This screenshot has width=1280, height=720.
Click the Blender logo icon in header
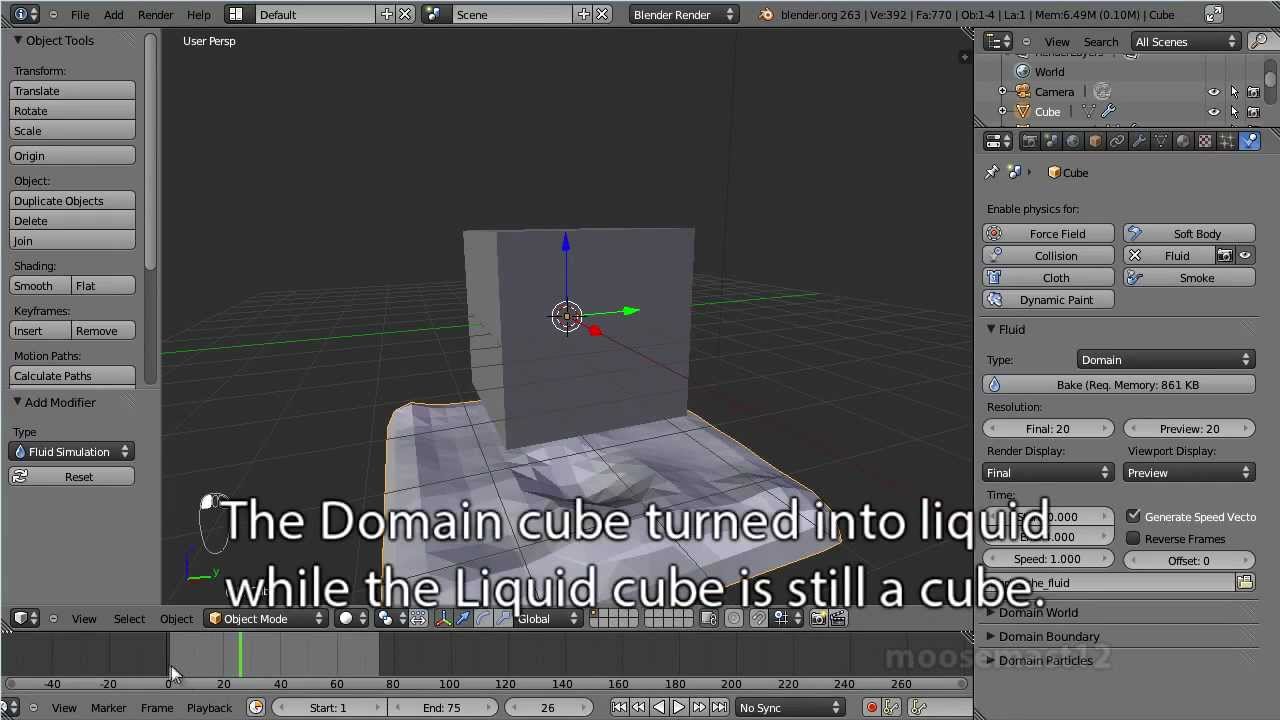(x=766, y=15)
